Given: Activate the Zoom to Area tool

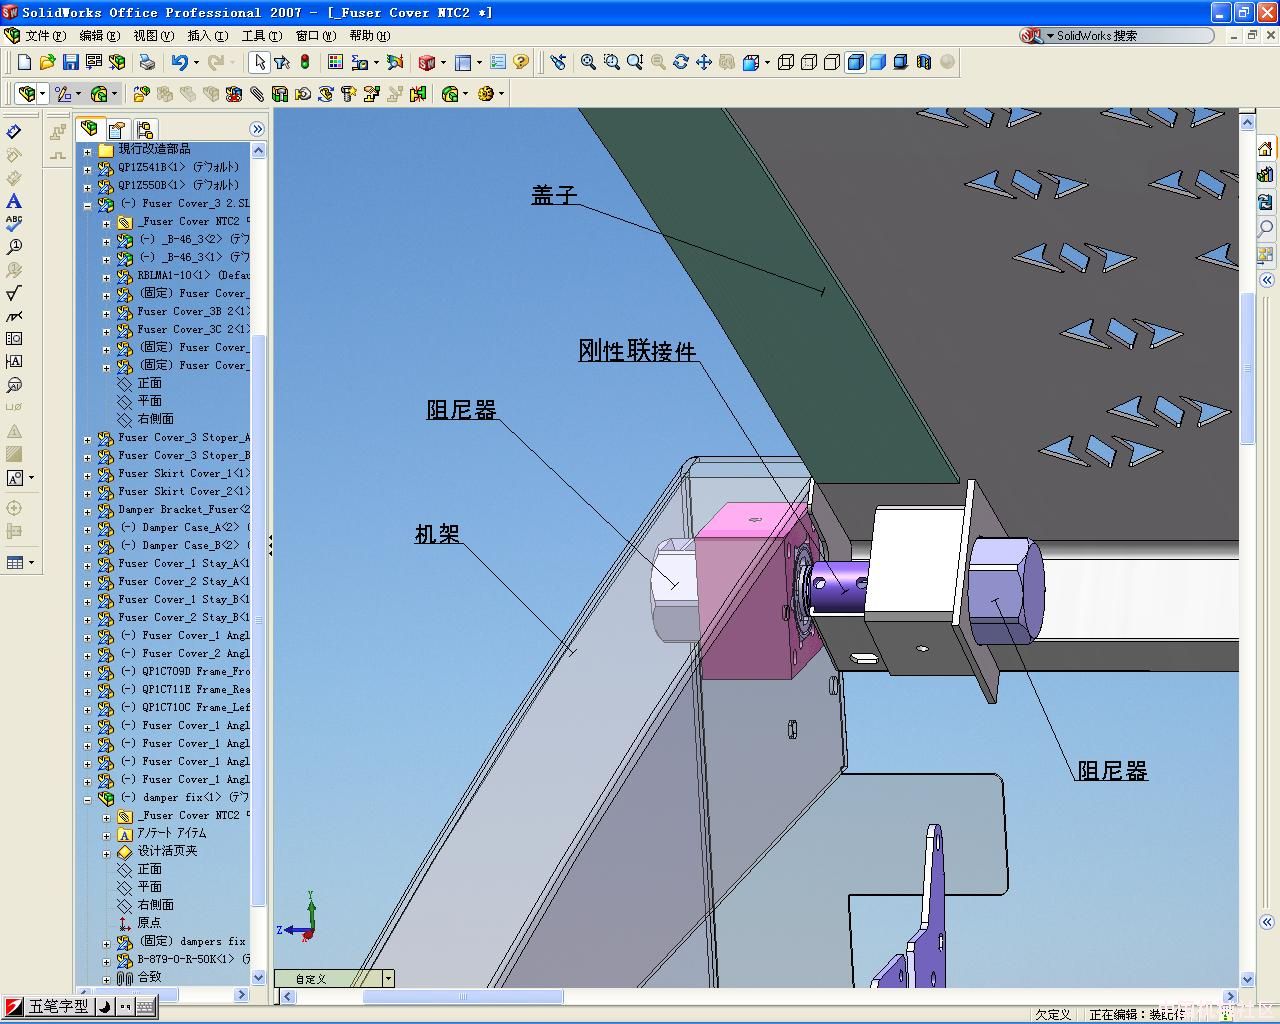Looking at the screenshot, I should tap(612, 62).
